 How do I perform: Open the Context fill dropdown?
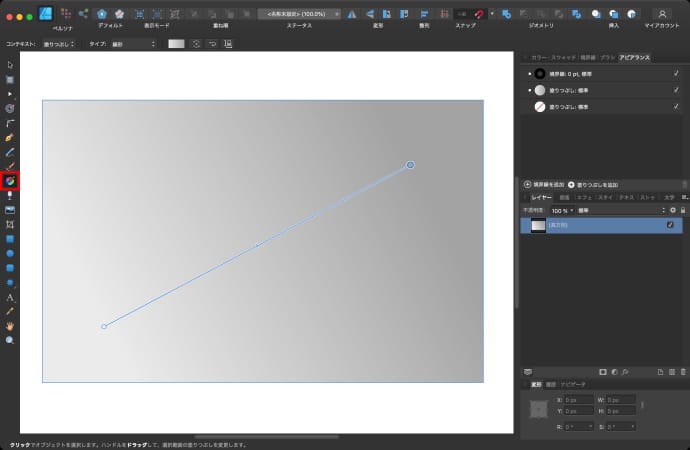pos(58,44)
